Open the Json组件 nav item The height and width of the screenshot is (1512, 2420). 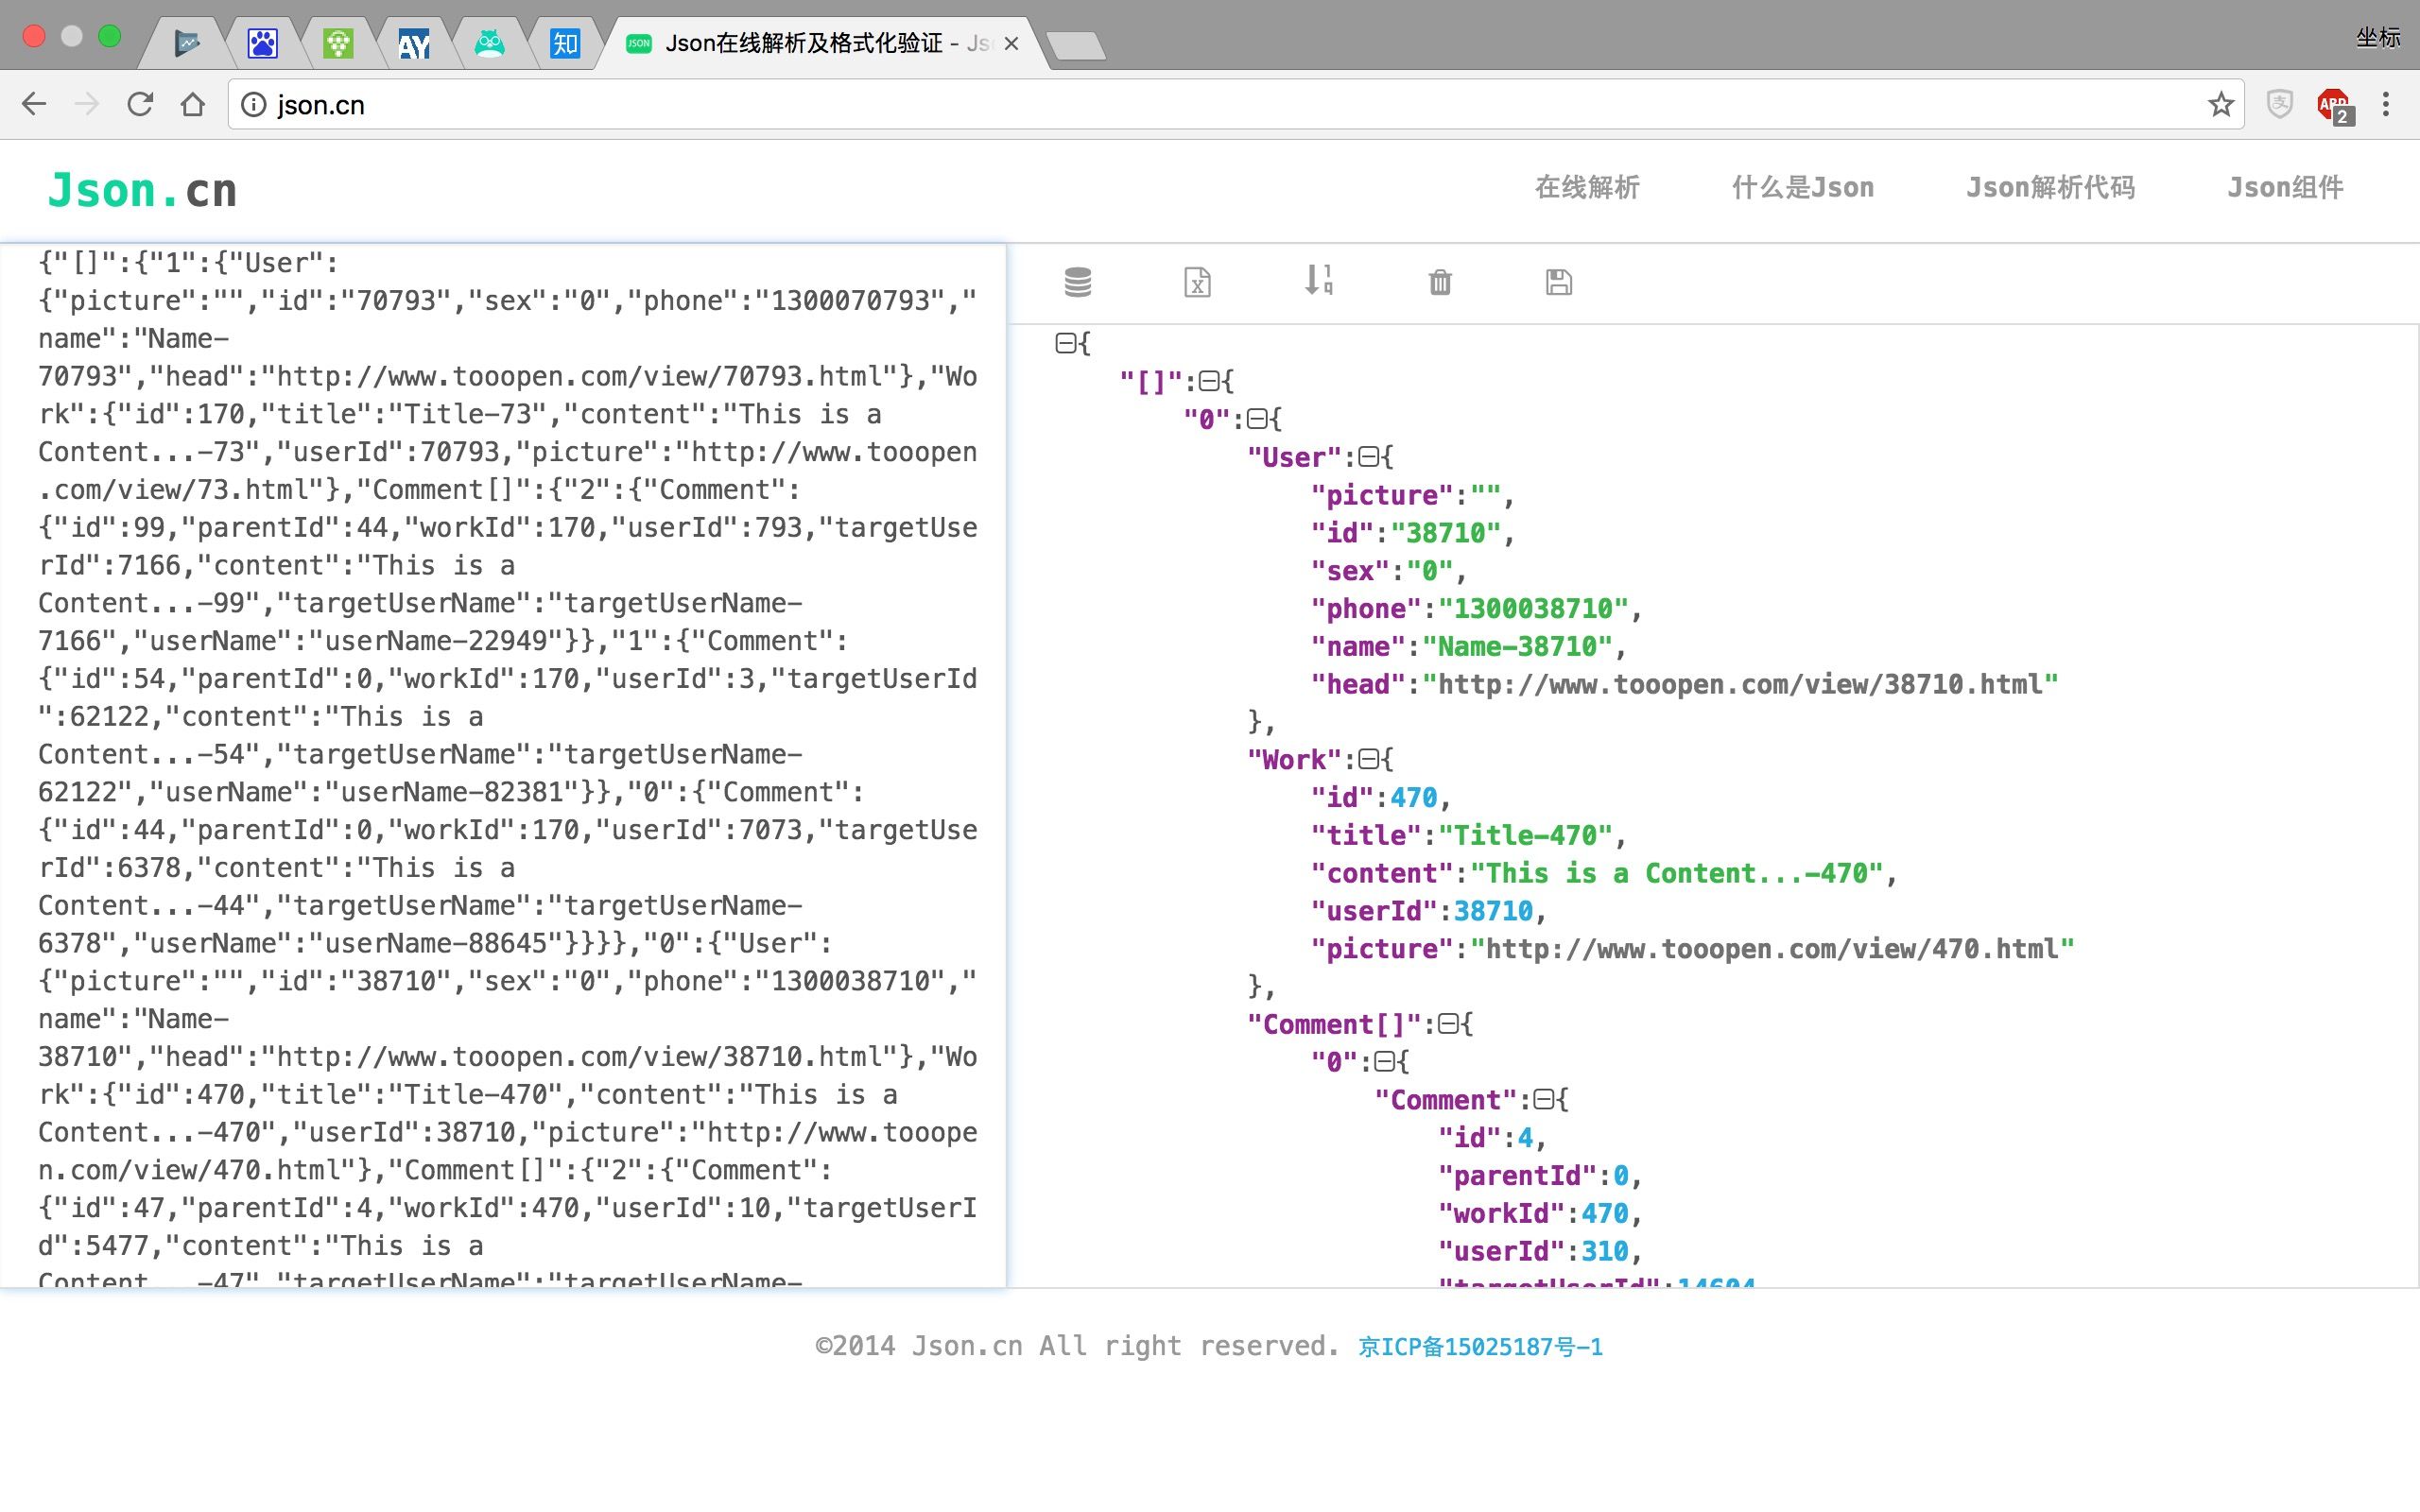point(2285,187)
